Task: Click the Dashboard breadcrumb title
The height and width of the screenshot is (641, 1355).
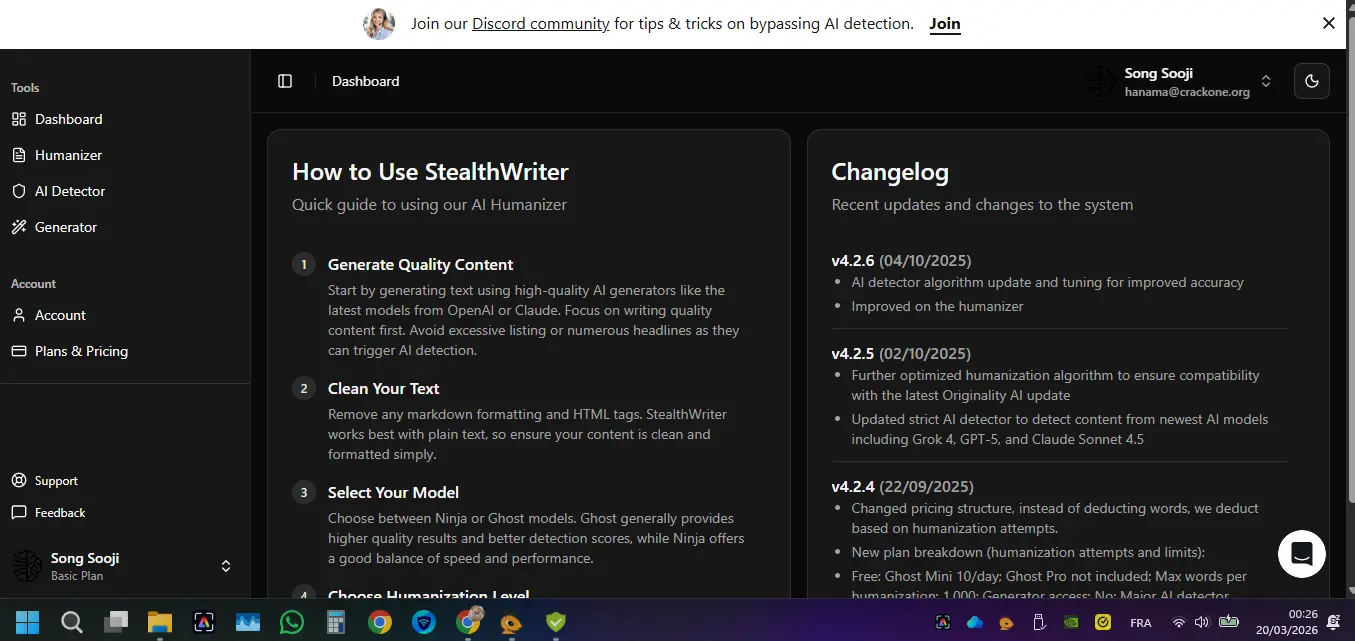Action: (x=365, y=81)
